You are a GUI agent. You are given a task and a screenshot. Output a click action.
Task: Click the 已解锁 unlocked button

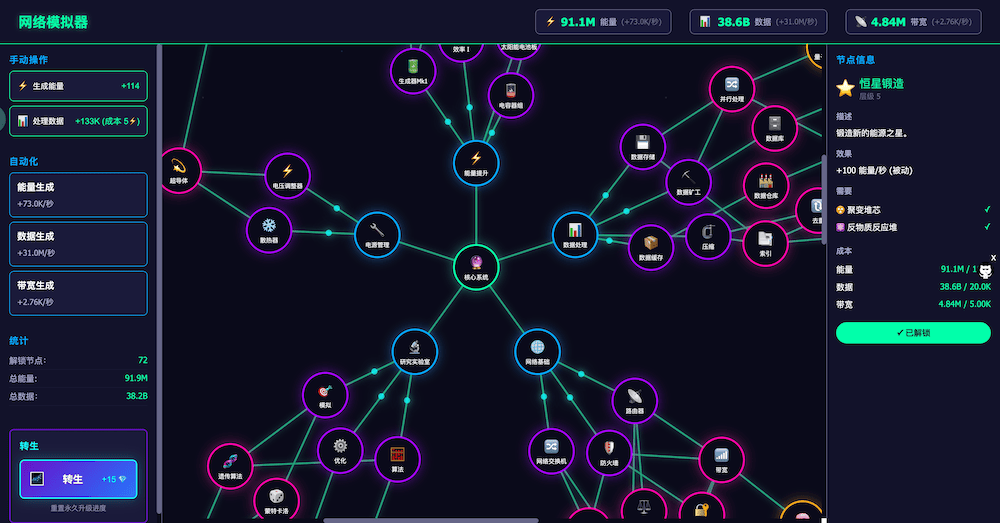(x=913, y=332)
